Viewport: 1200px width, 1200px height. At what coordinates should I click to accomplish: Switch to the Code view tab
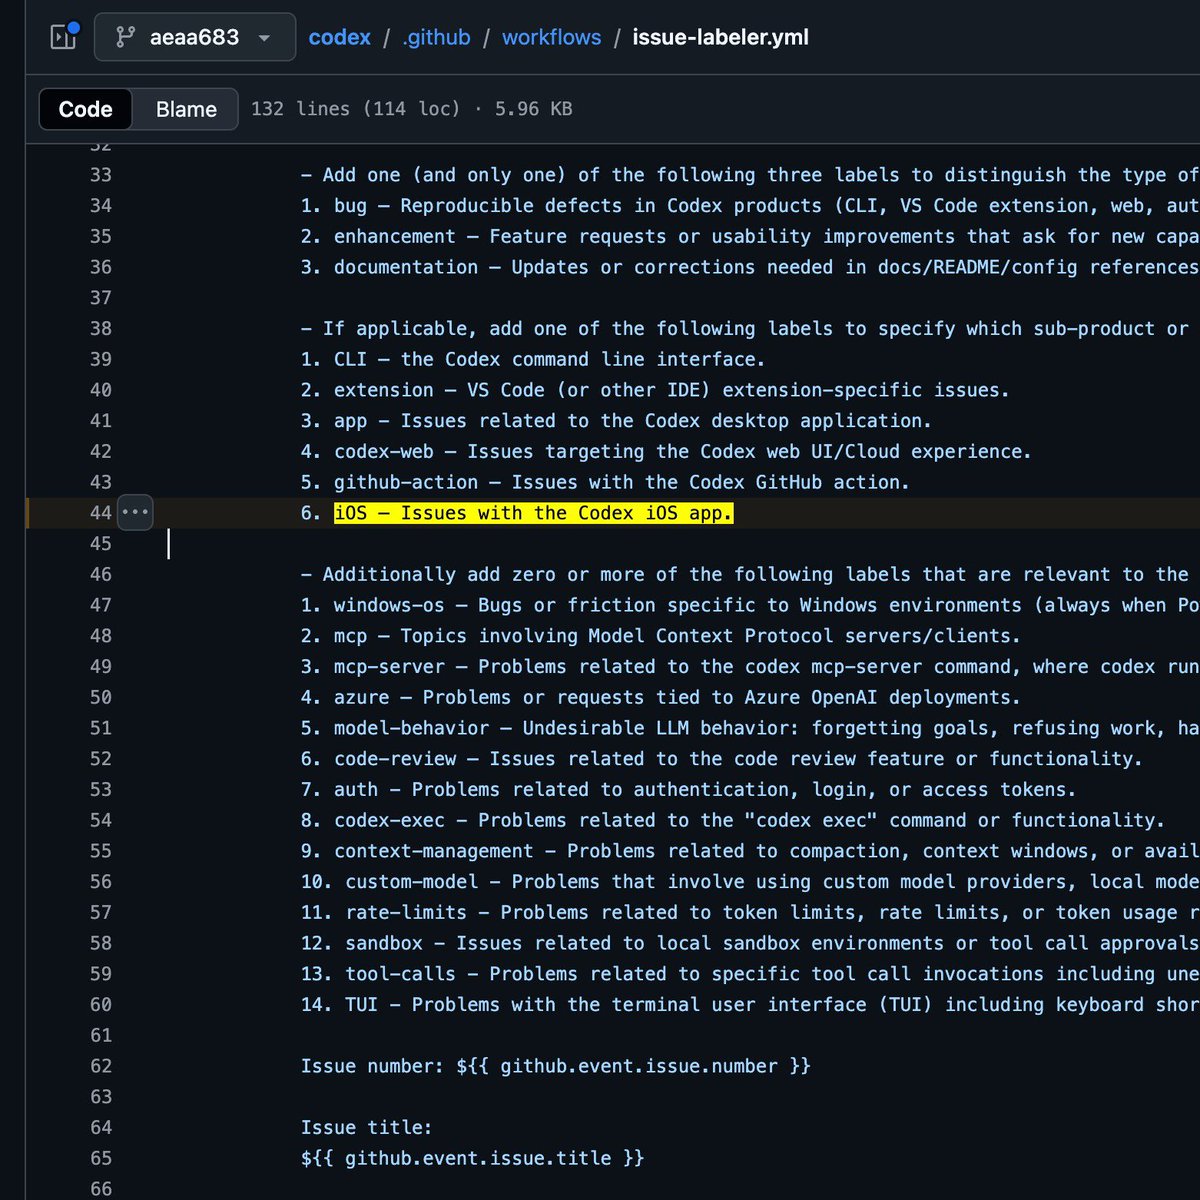85,109
